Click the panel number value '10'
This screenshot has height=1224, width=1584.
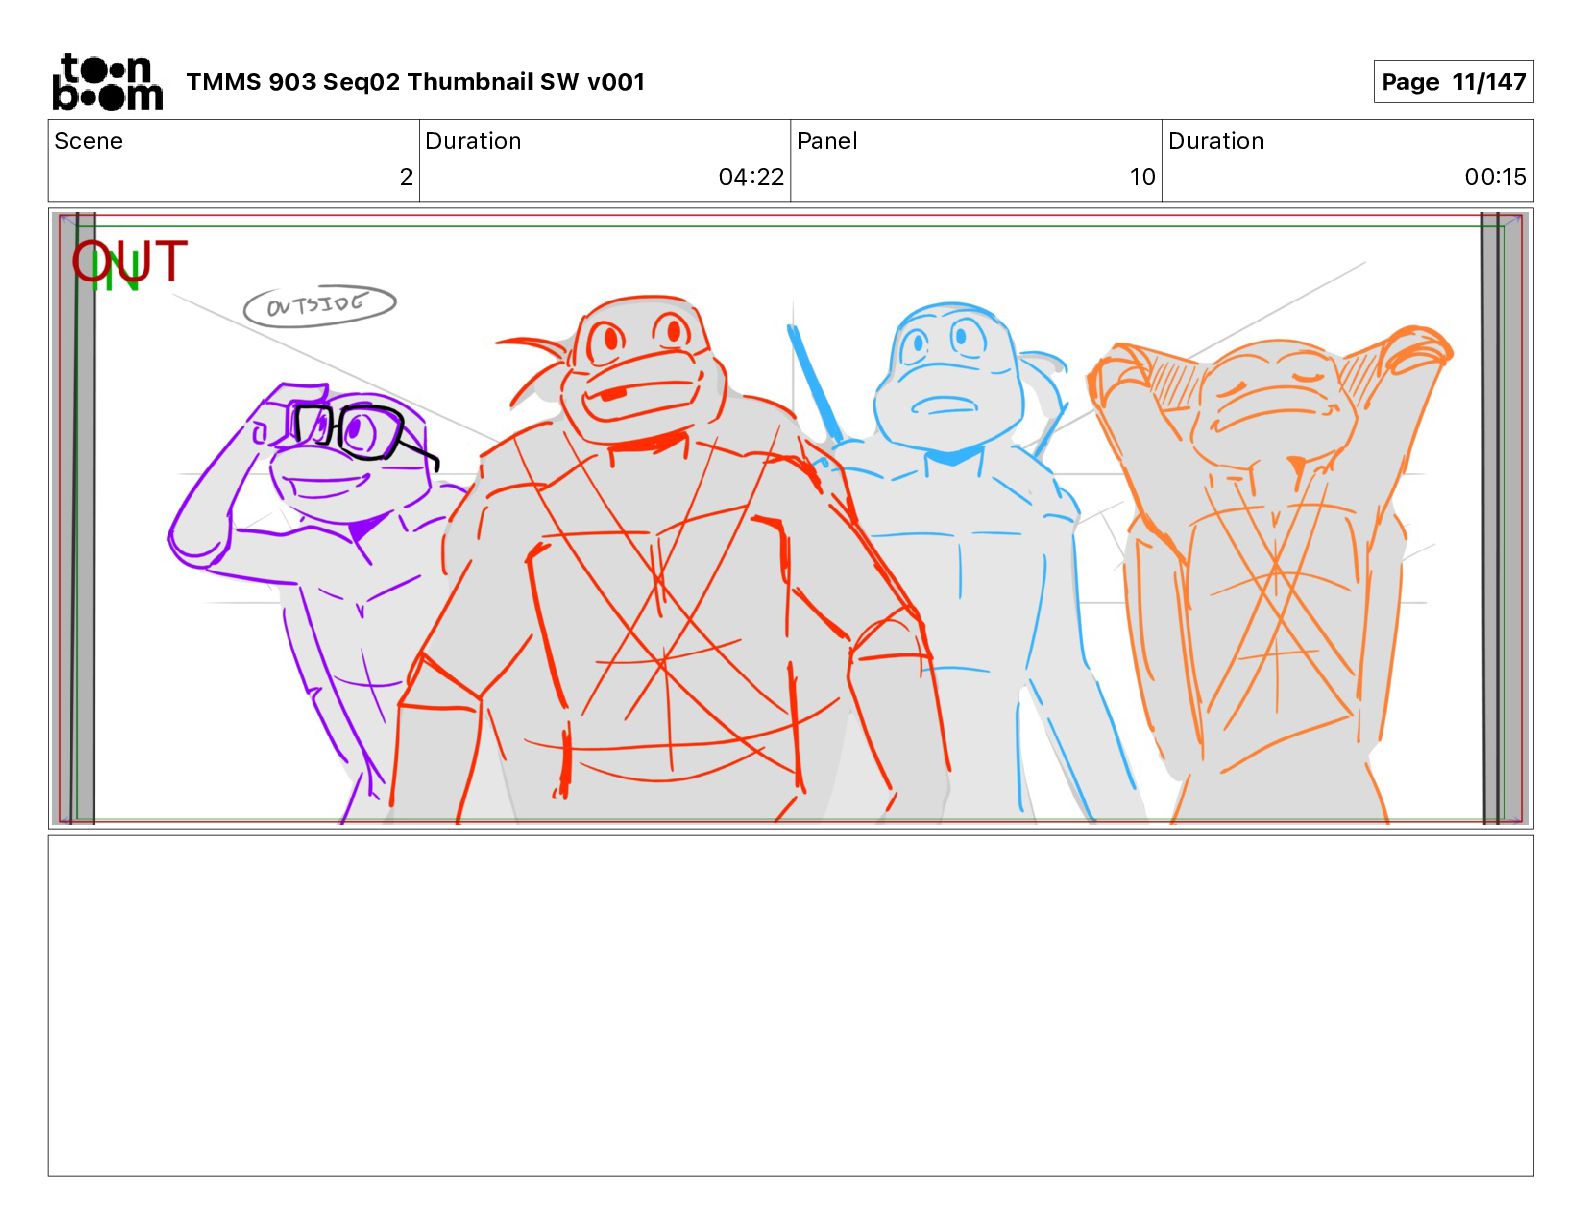[1143, 177]
